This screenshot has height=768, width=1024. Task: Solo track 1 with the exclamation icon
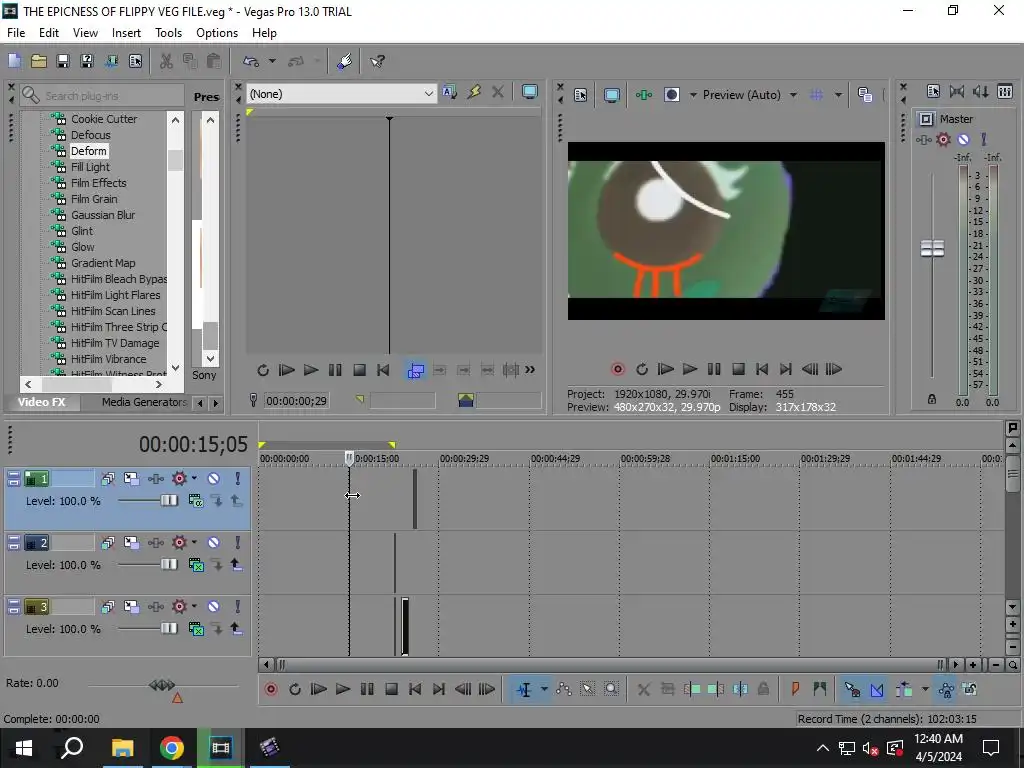(238, 479)
